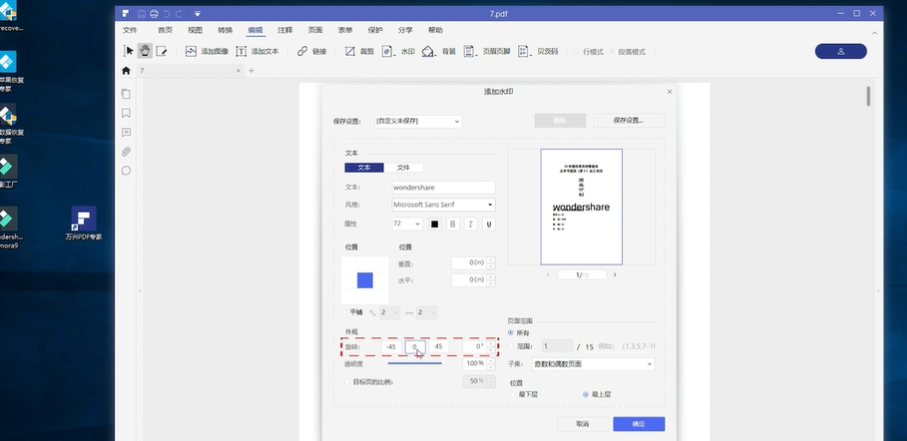Open the page thumbnails sidebar panel
Viewport: 907px width, 441px height.
(x=126, y=94)
